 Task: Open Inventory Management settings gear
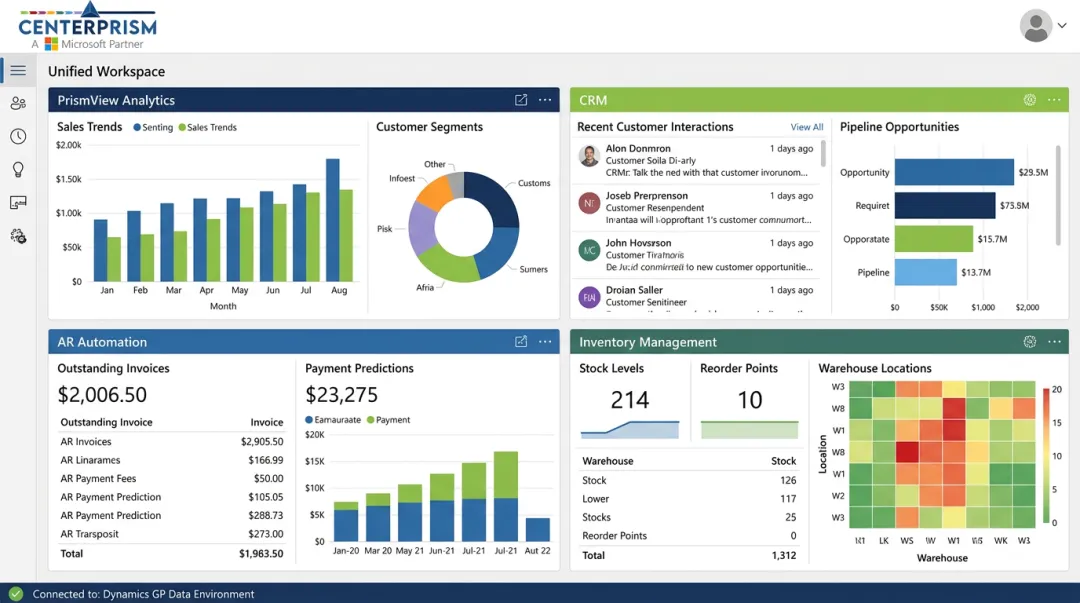tap(1029, 341)
